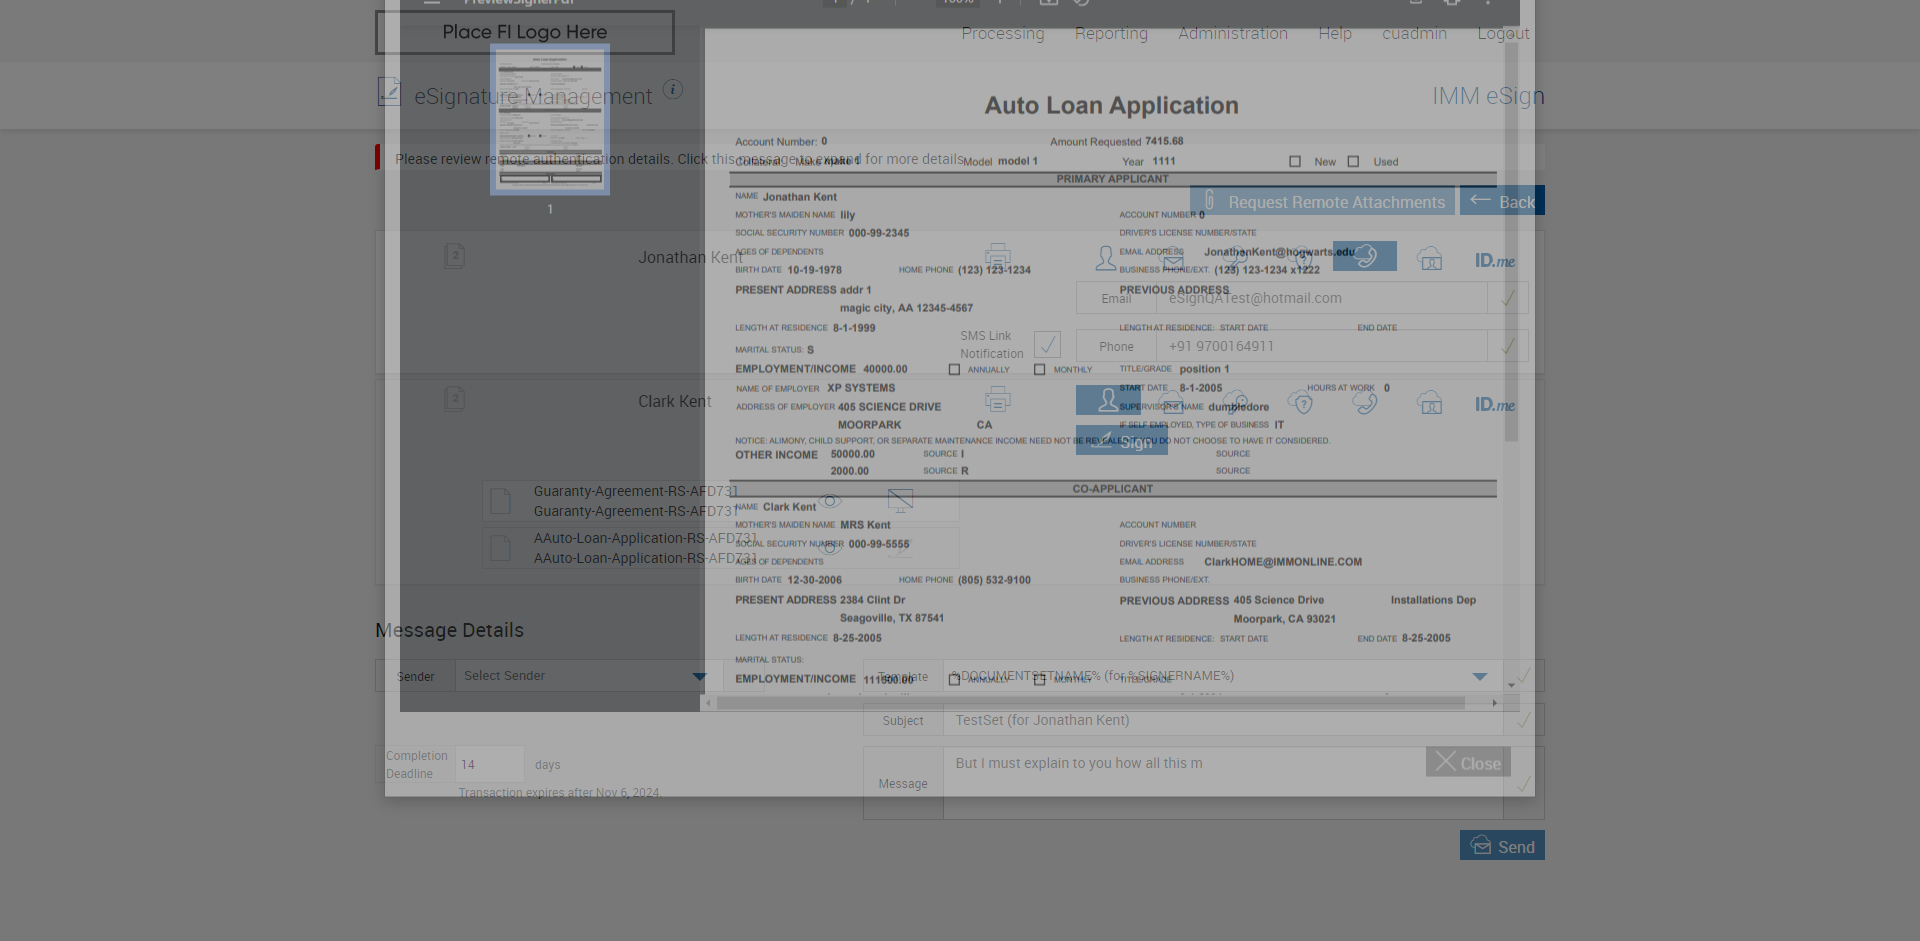This screenshot has height=941, width=1920.
Task: Open the Template dropdown field
Action: coord(1223,676)
